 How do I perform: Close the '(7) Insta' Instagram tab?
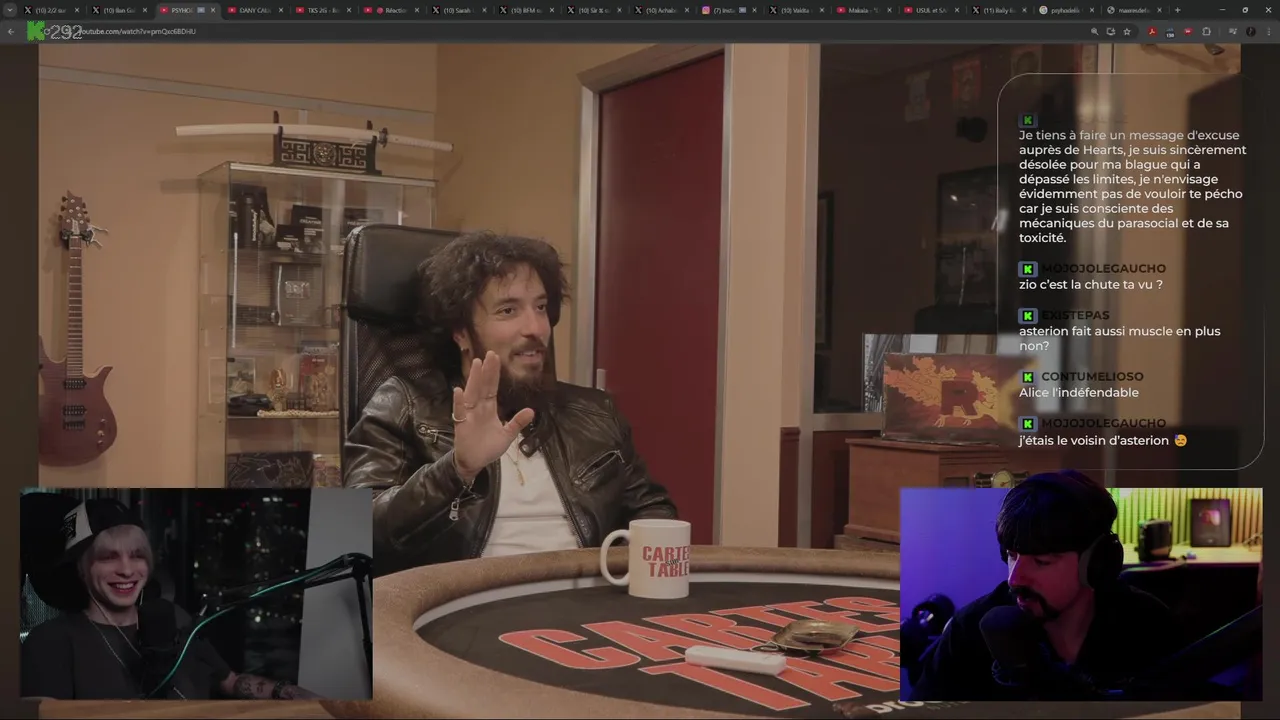point(753,10)
